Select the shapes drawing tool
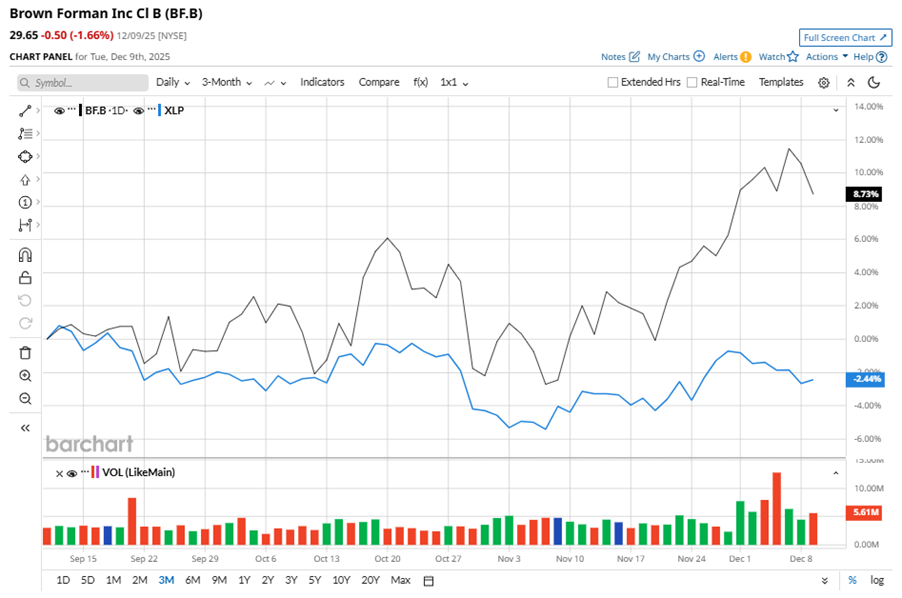This screenshot has height=598, width=902. [x=25, y=156]
